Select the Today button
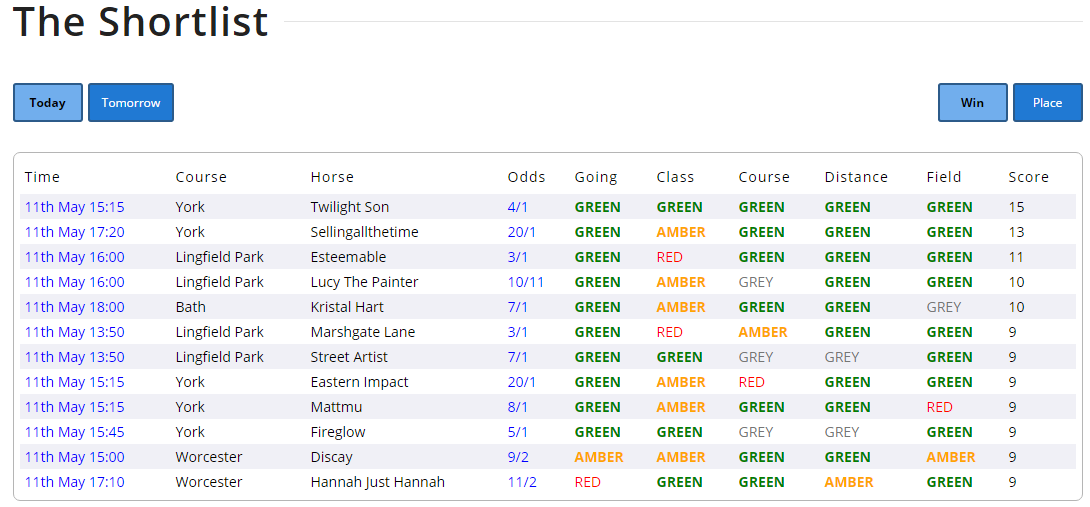 48,102
